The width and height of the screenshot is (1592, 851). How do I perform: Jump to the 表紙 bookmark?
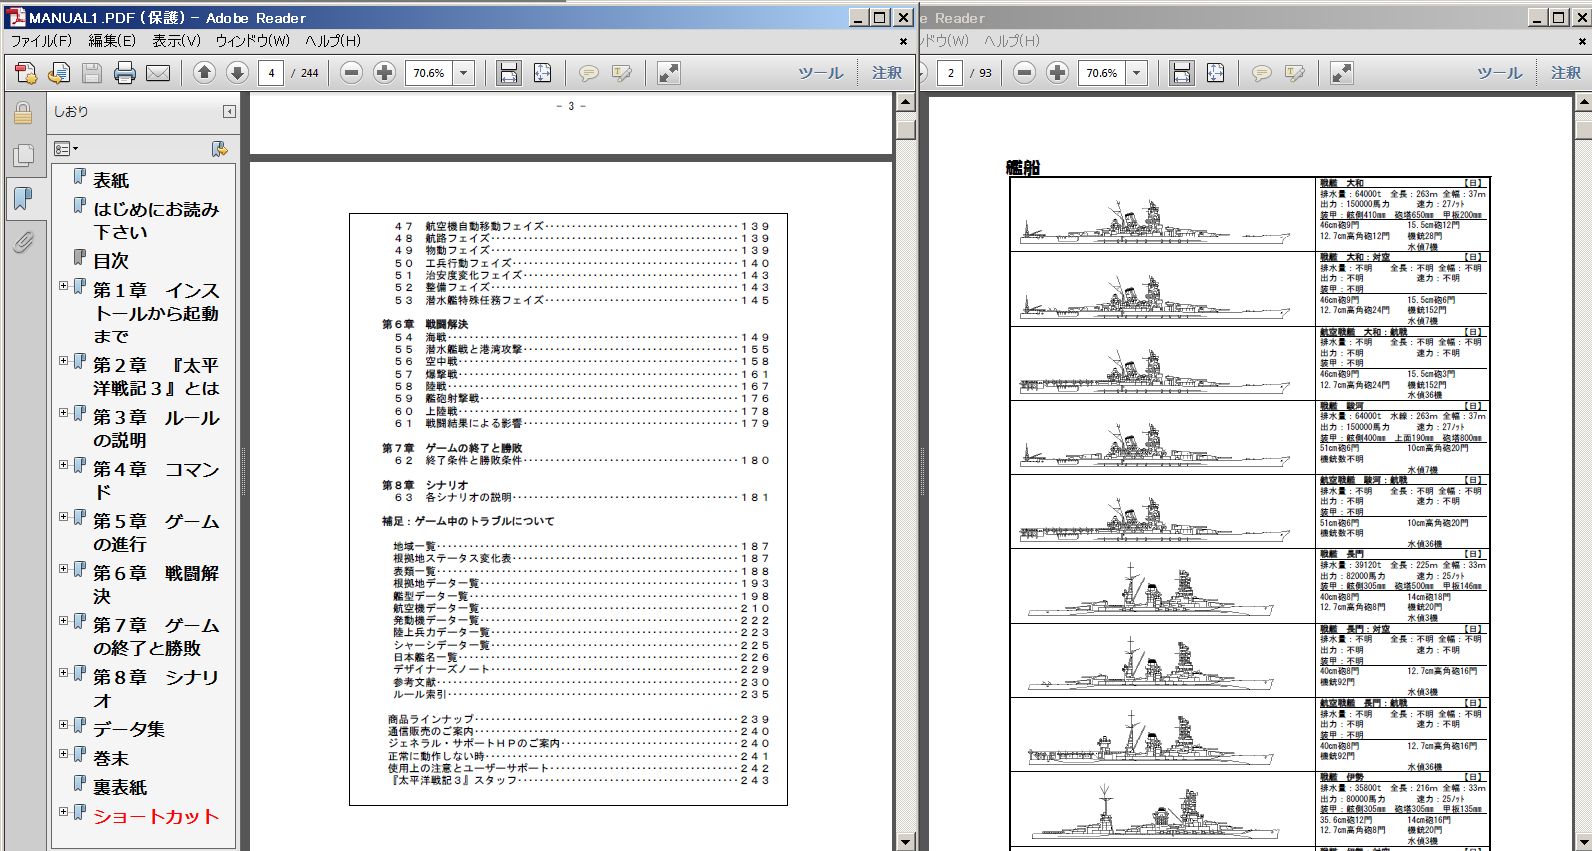click(x=111, y=180)
